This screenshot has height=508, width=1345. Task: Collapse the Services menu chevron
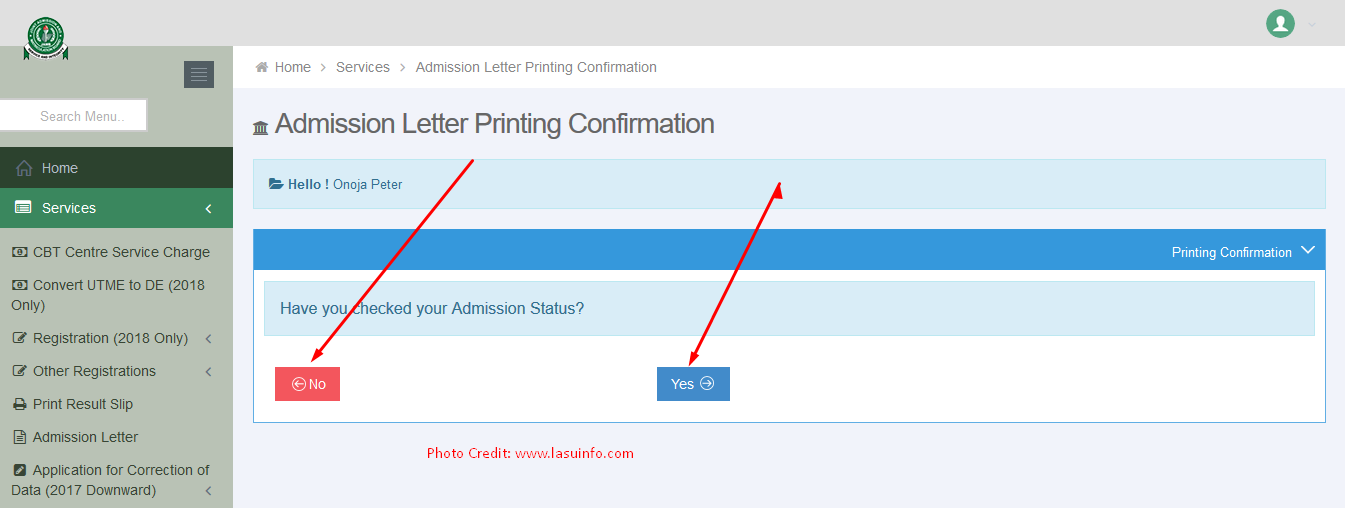(x=208, y=208)
